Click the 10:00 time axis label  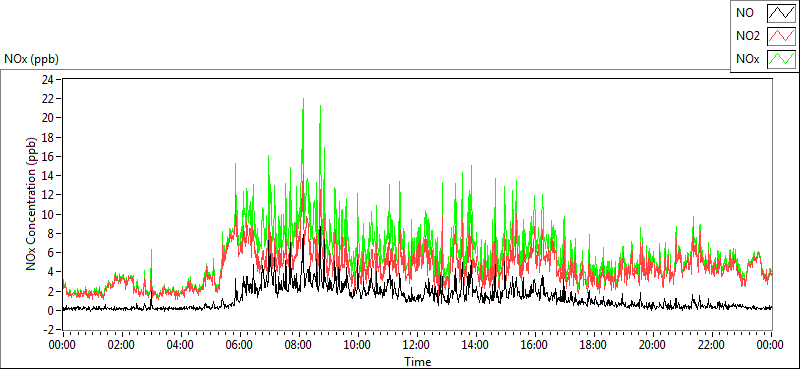point(358,345)
